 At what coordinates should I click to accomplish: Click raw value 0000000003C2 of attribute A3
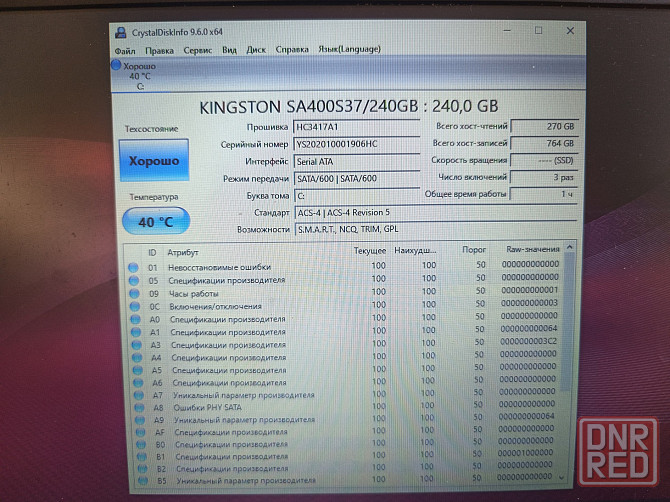[529, 341]
